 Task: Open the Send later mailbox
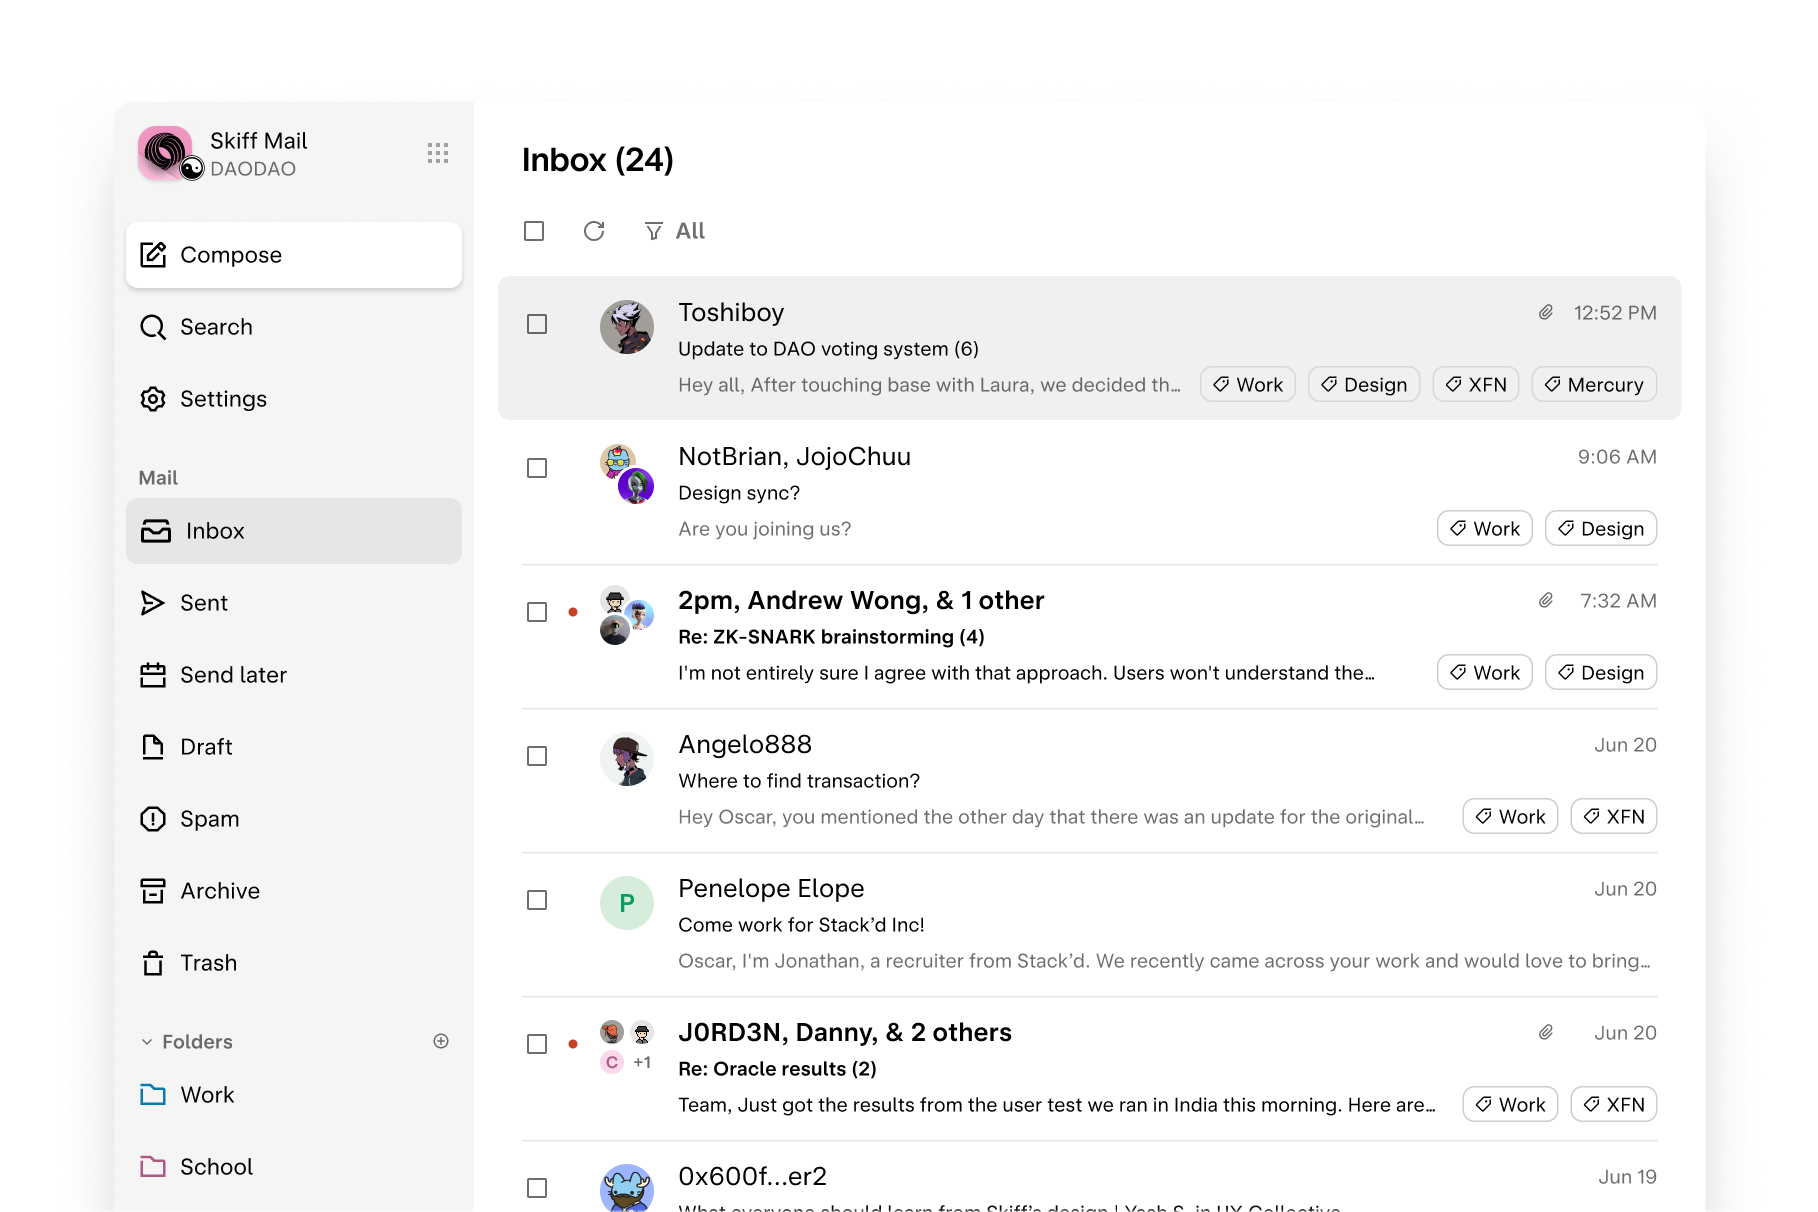(294, 675)
